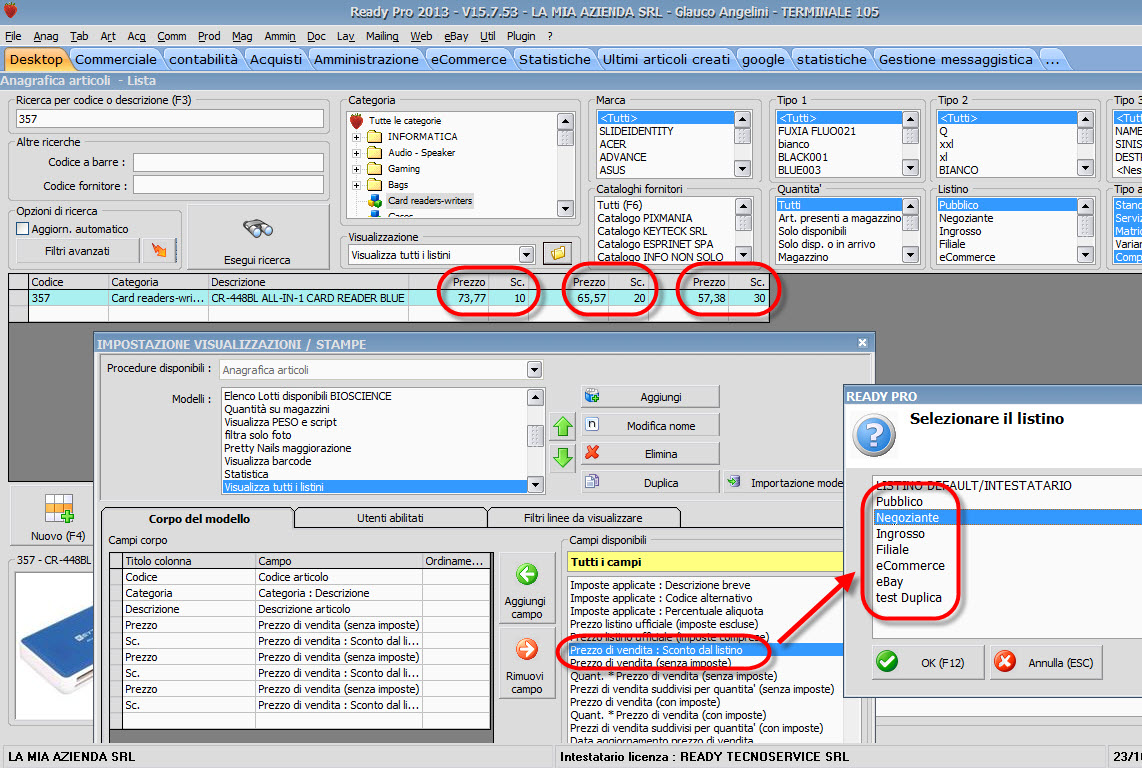Select eBay in the listino dialog
This screenshot has height=768, width=1142.
pyautogui.click(x=889, y=581)
